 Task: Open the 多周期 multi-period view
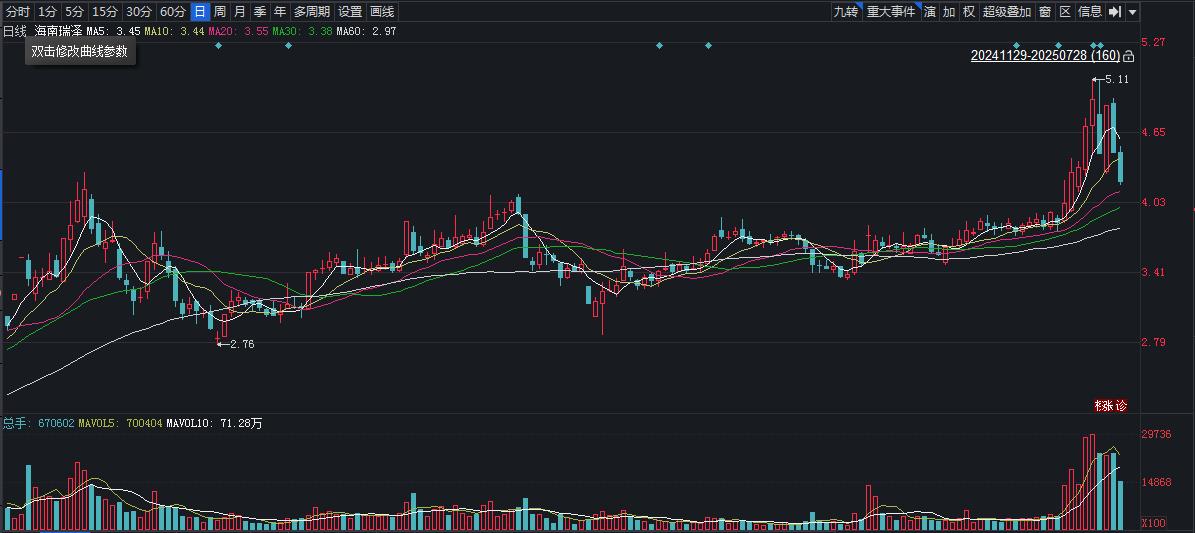pyautogui.click(x=312, y=11)
